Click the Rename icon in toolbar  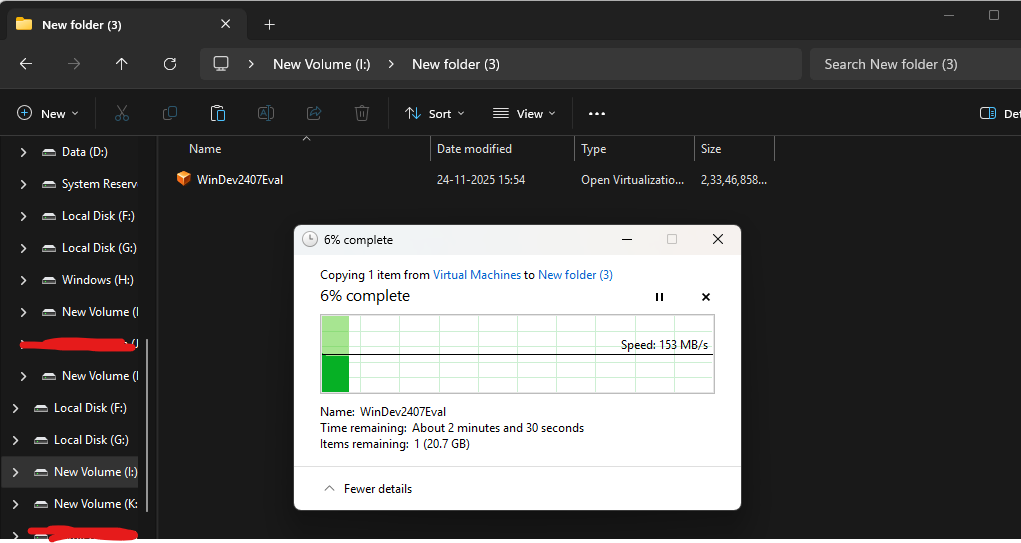point(266,114)
